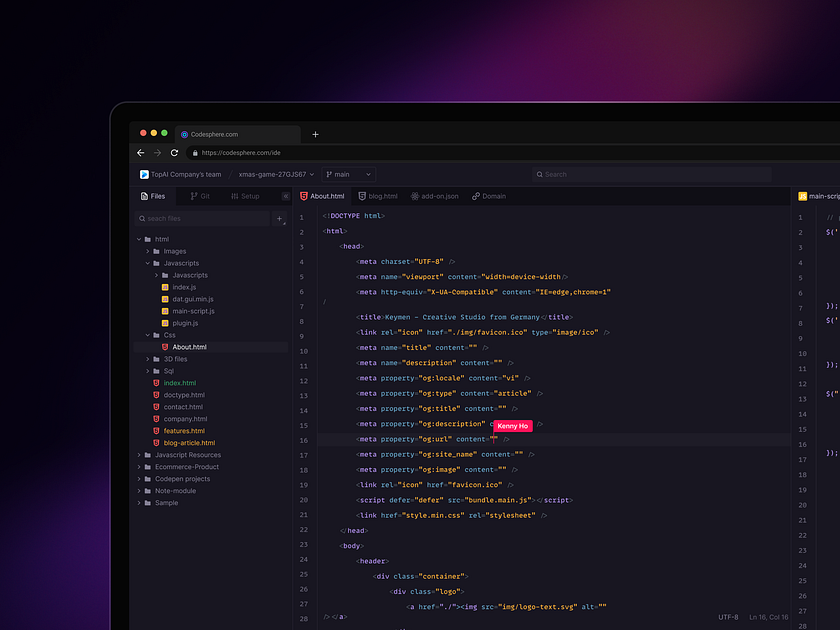Click the TopAI Company's team logo icon
Image resolution: width=840 pixels, height=630 pixels.
pos(144,175)
